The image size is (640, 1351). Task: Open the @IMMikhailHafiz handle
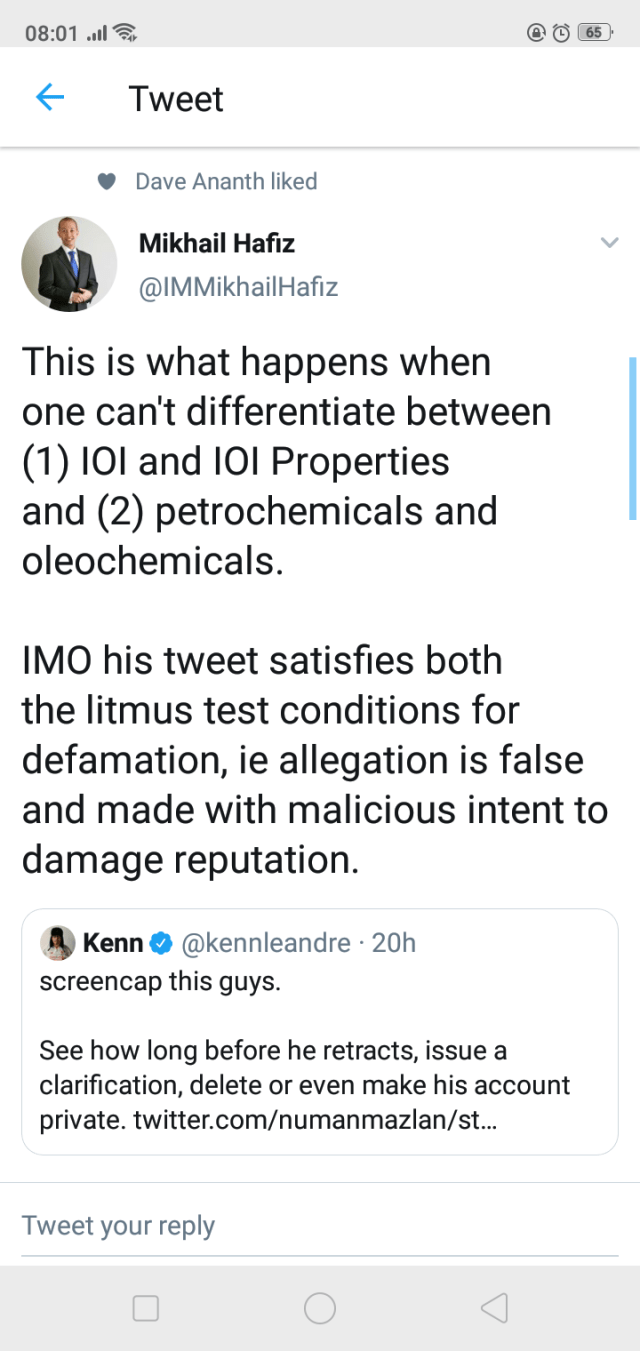click(238, 288)
